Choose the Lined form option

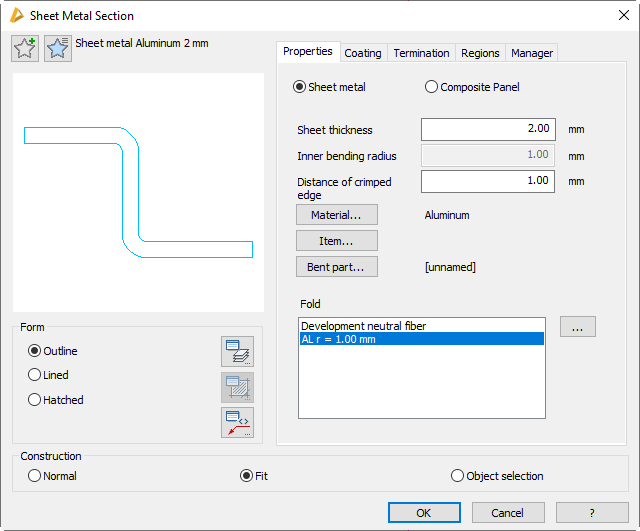point(35,375)
